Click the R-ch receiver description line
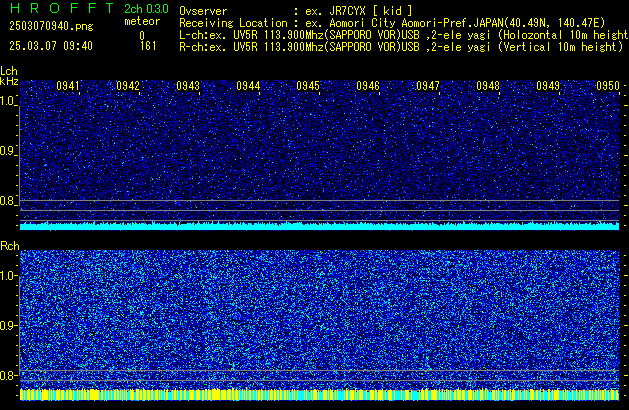The width and height of the screenshot is (629, 410). click(401, 47)
